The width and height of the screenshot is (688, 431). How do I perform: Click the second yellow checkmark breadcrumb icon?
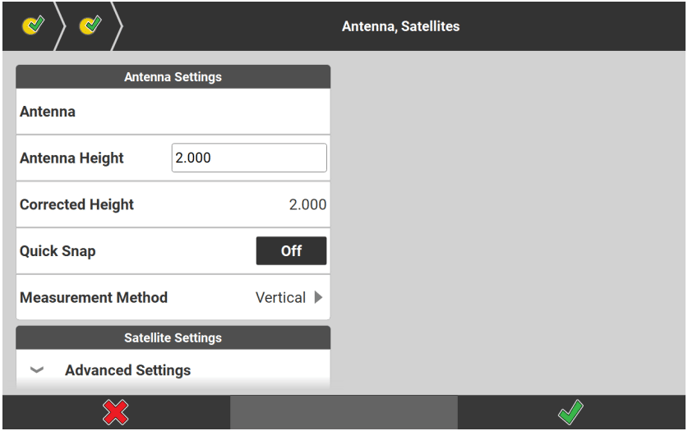91,25
